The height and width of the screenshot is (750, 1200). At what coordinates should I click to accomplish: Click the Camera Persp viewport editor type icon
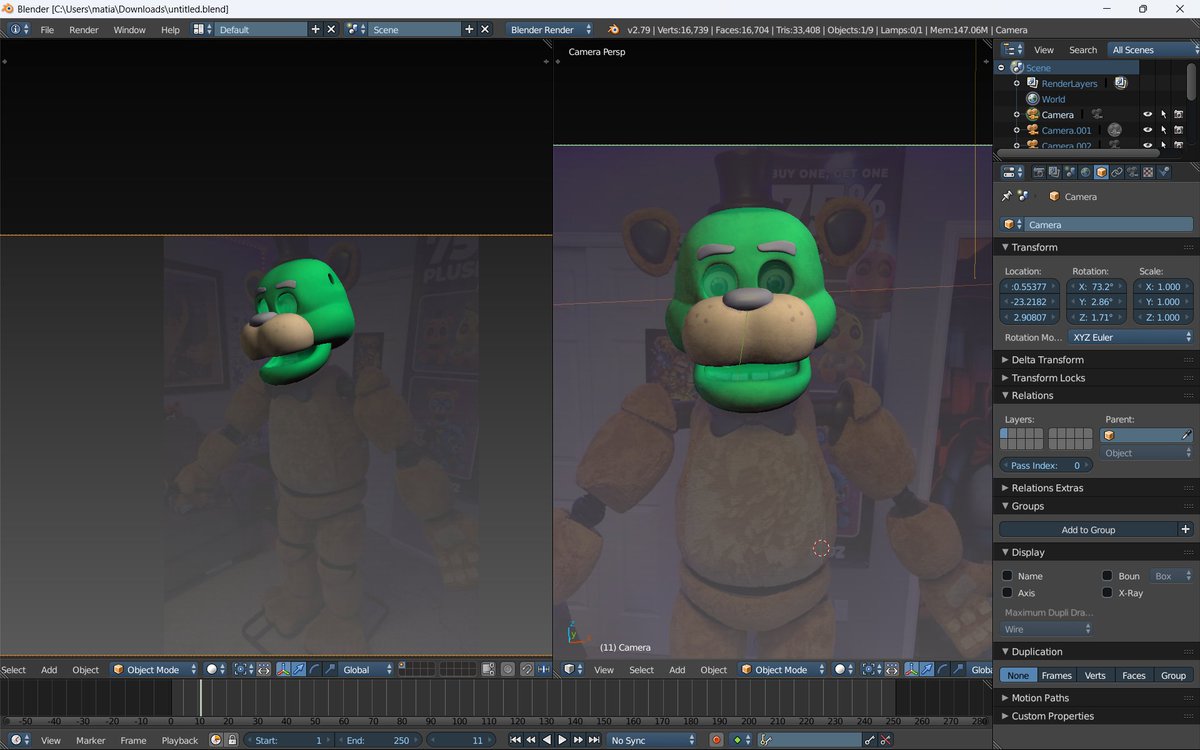click(x=570, y=669)
